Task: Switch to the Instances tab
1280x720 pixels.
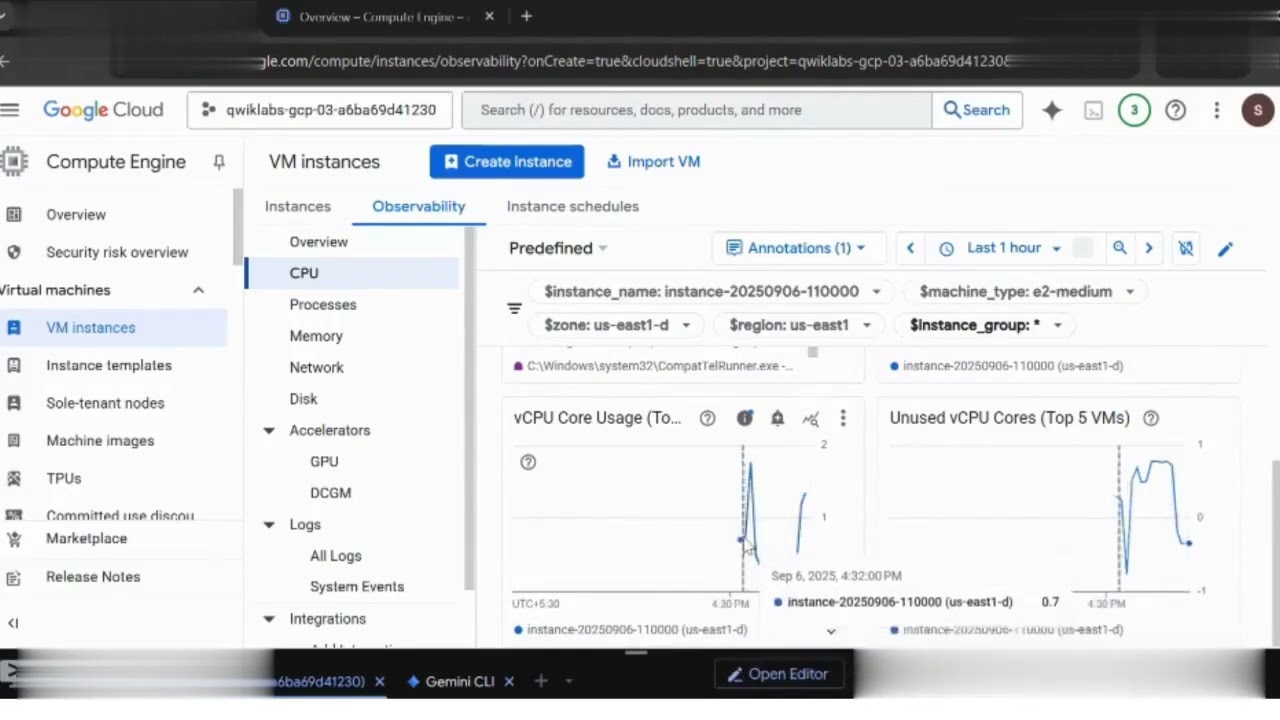Action: coord(298,206)
